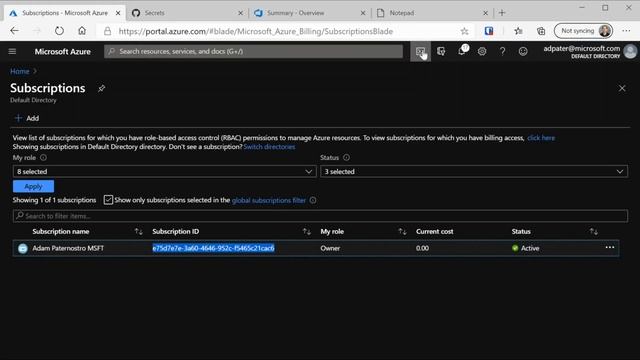
Task: Open the click here billing link
Action: (x=541, y=138)
